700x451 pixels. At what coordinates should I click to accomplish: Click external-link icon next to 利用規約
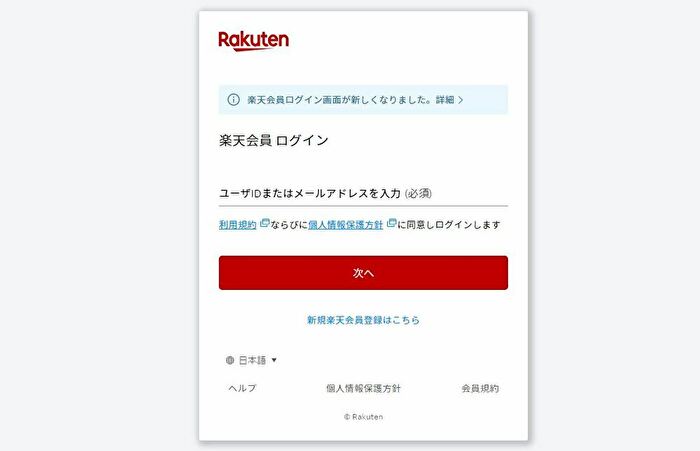[x=264, y=223]
